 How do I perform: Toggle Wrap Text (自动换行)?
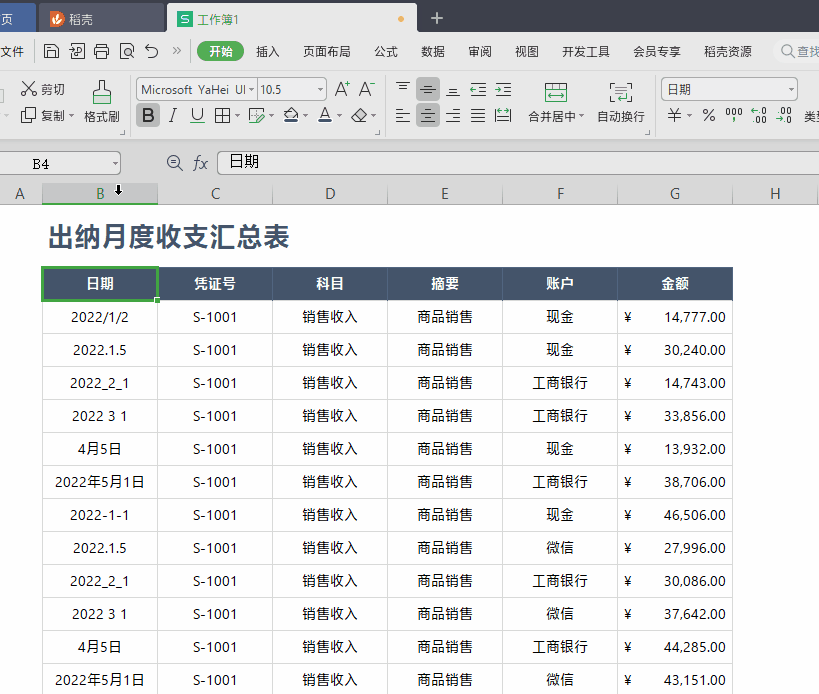(x=620, y=93)
